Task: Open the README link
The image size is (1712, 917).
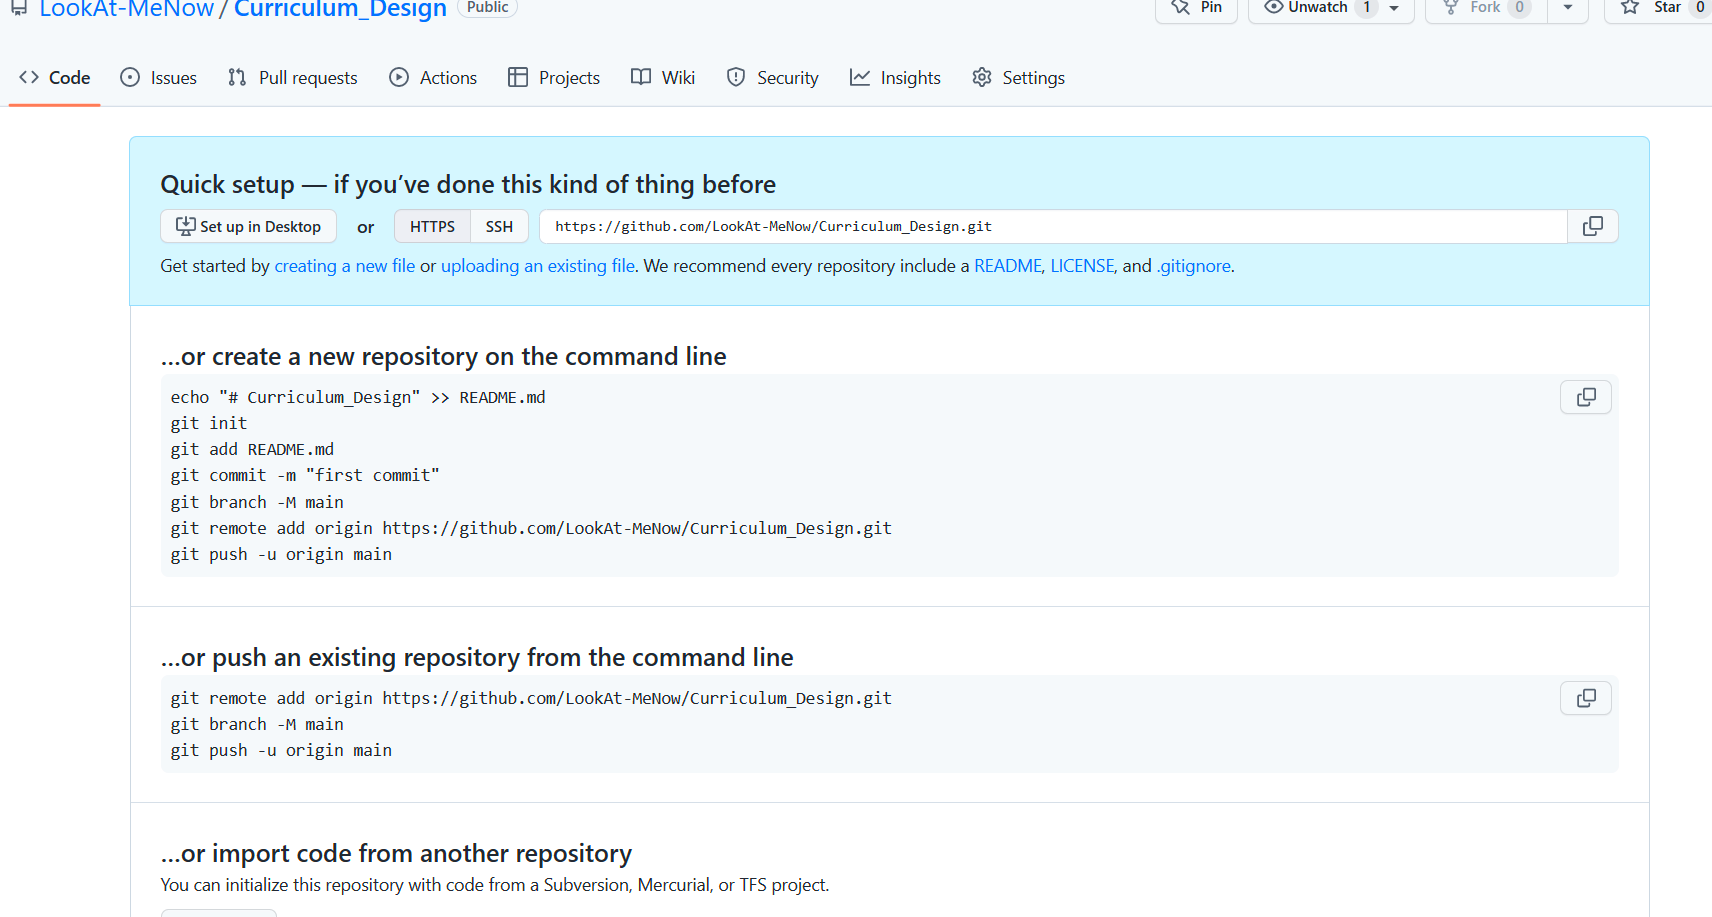Action: pos(1008,266)
